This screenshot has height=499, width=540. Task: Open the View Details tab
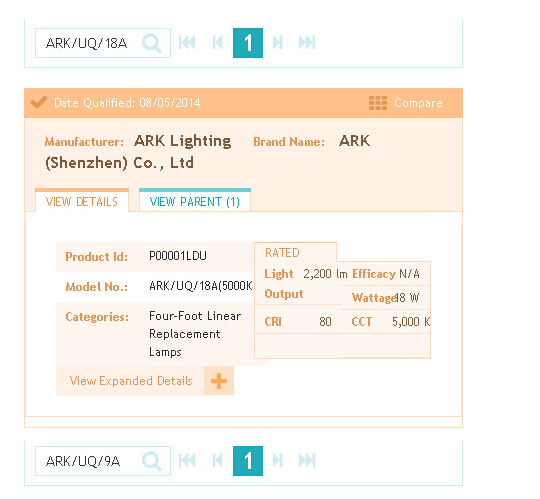point(82,201)
